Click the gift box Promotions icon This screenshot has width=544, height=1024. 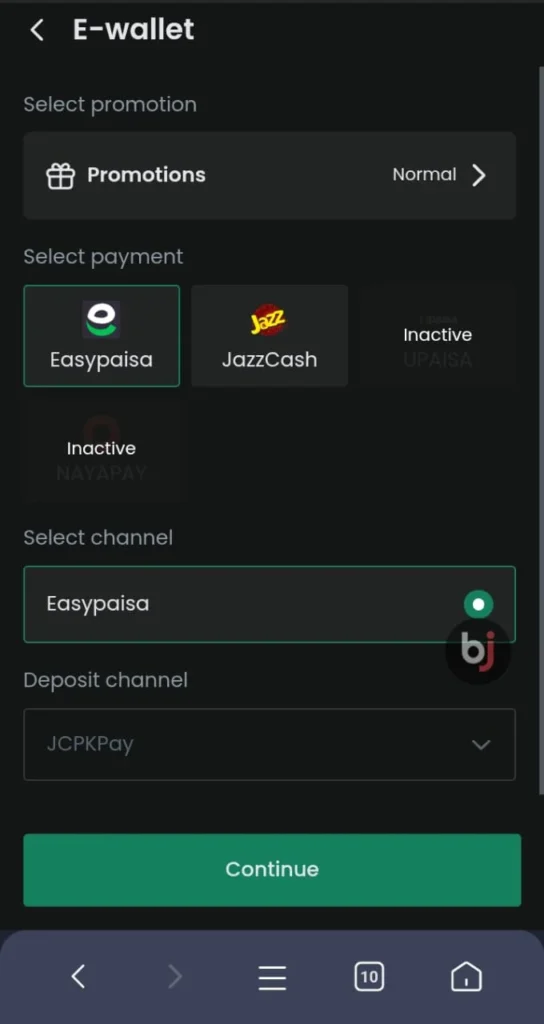[x=60, y=176]
